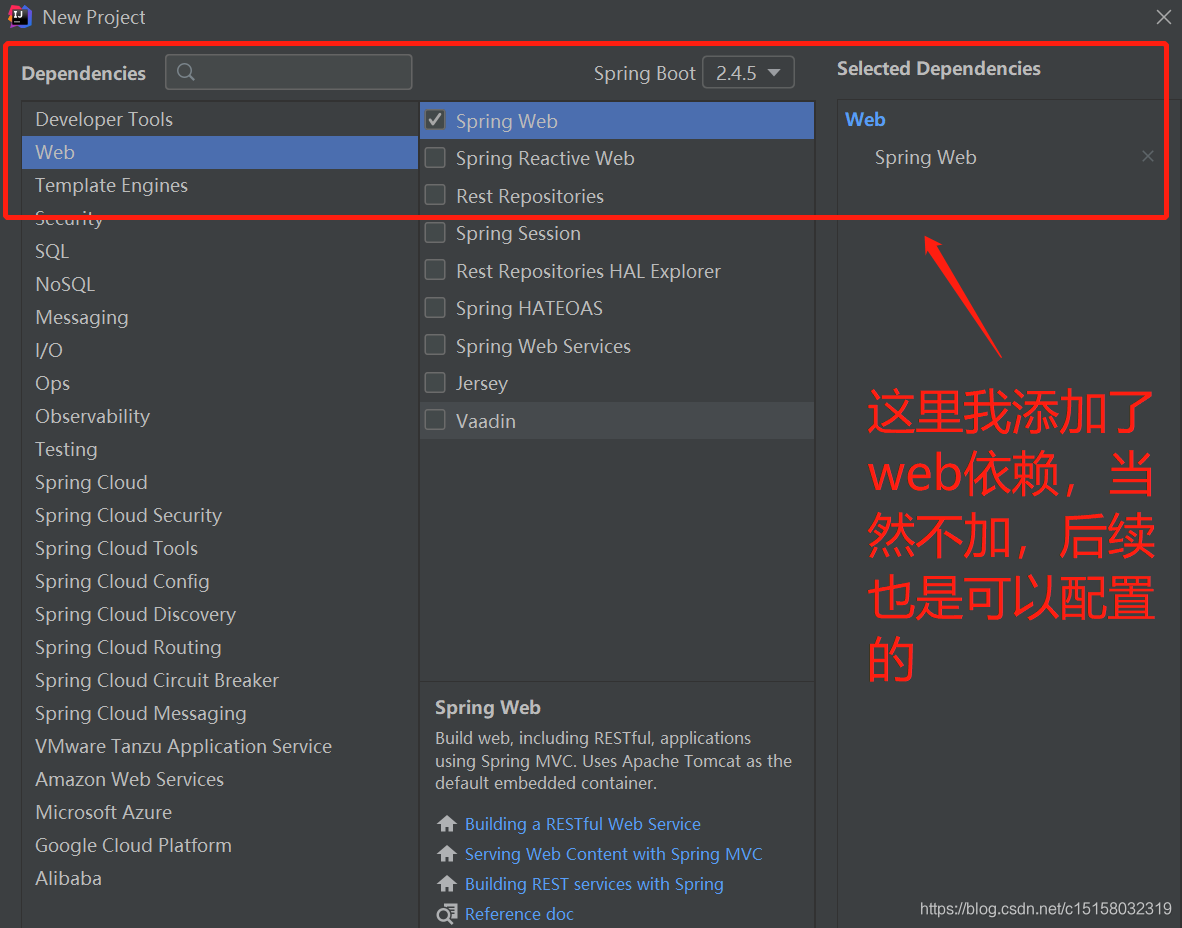Select the Spring Cloud Security category
This screenshot has width=1182, height=928.
click(219, 516)
